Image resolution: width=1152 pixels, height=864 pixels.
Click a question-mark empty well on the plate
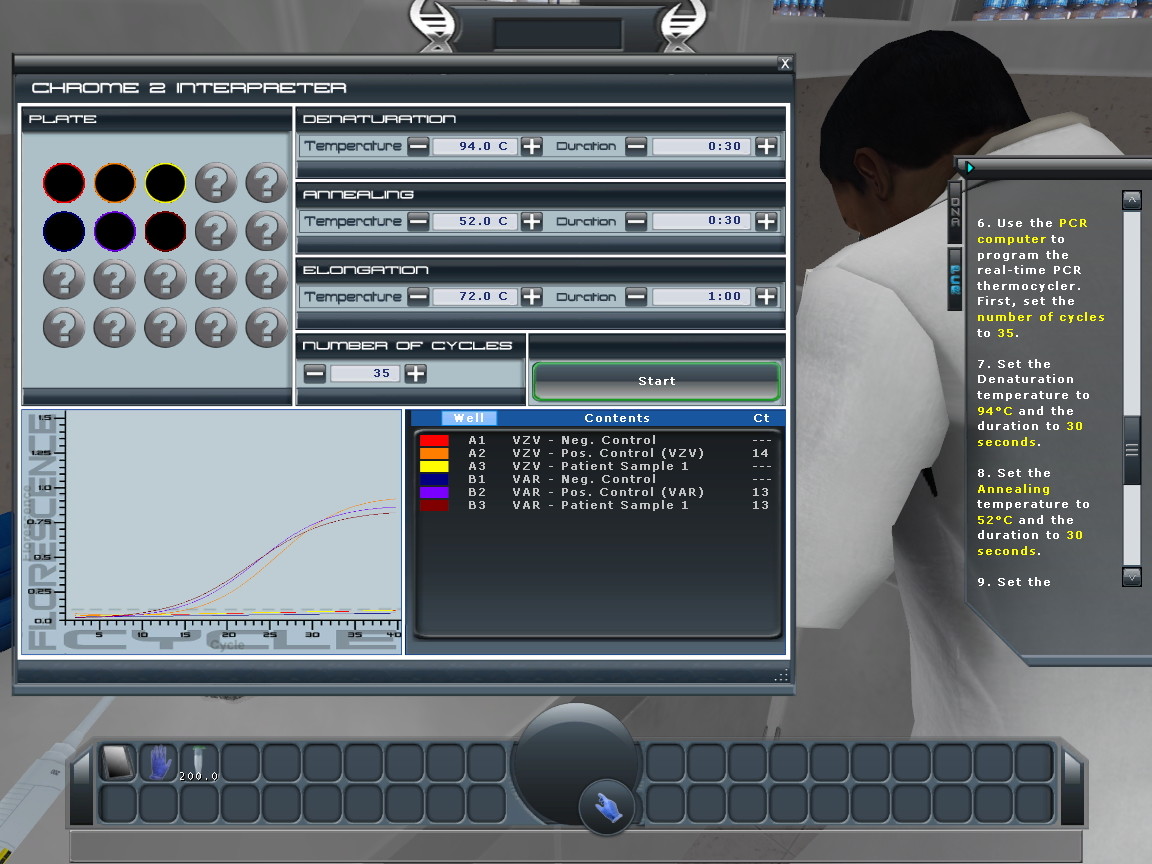click(216, 183)
